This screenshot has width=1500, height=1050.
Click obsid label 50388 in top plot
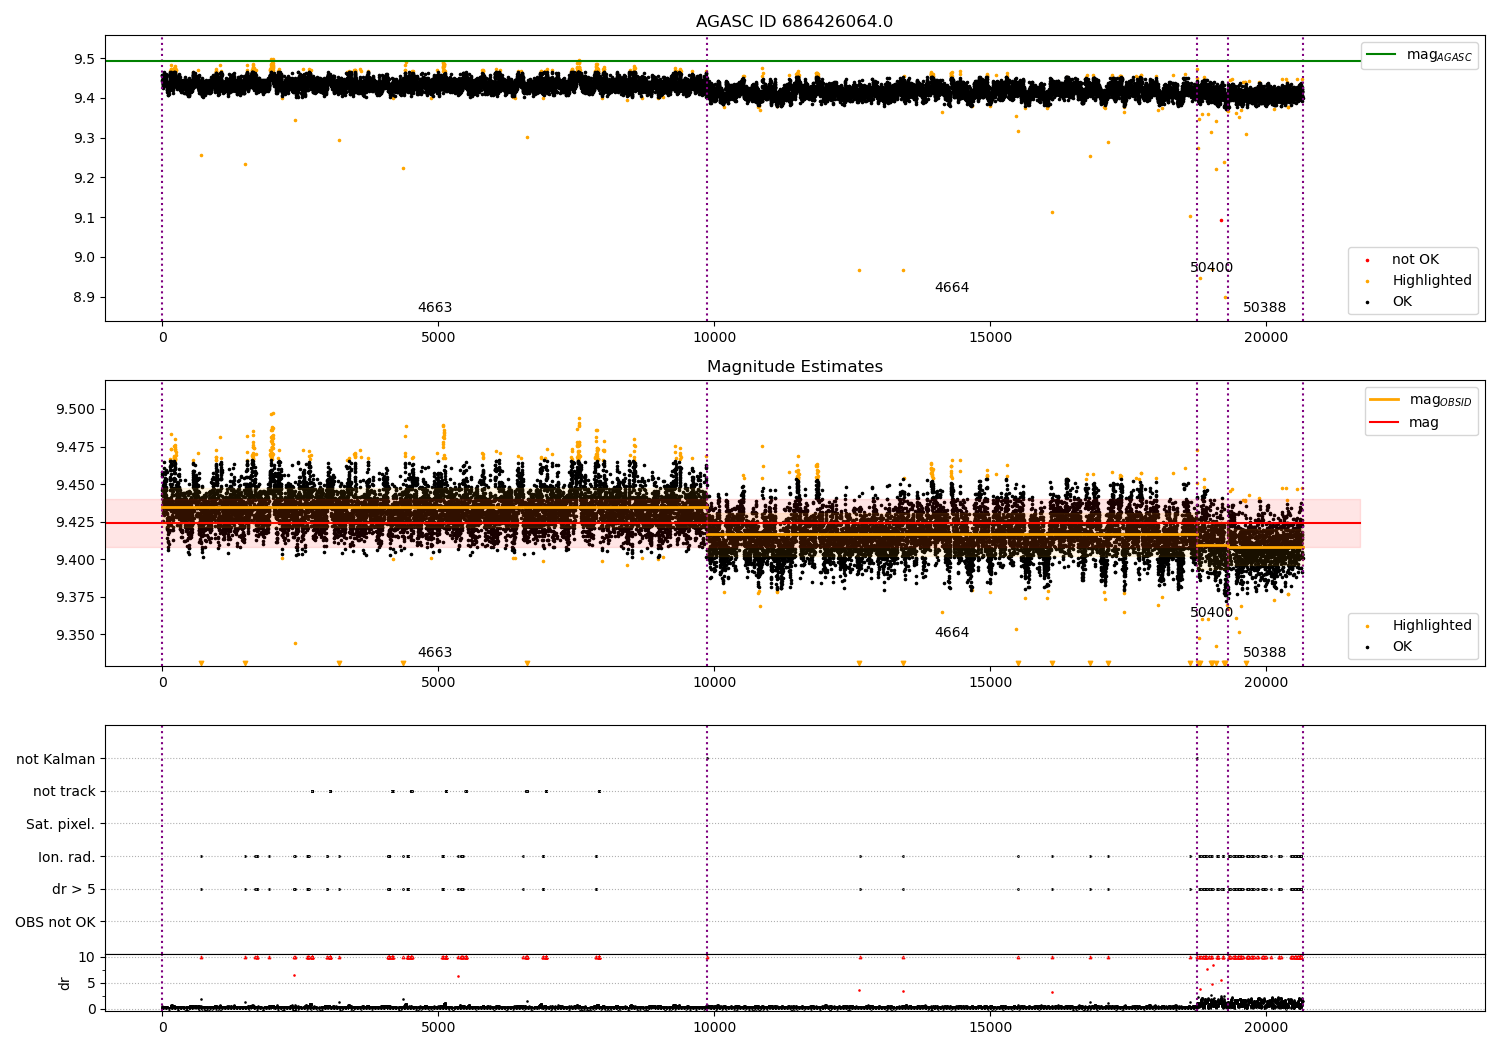tap(1264, 308)
